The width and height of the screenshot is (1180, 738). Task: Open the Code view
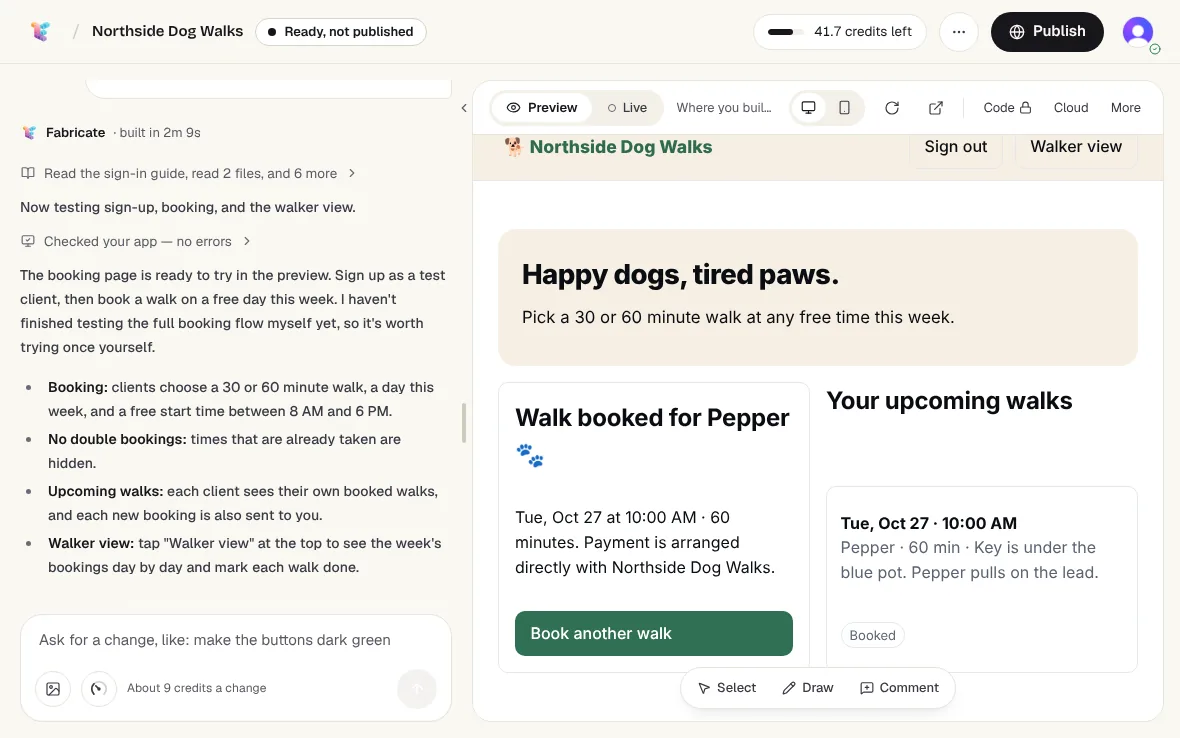(1007, 108)
